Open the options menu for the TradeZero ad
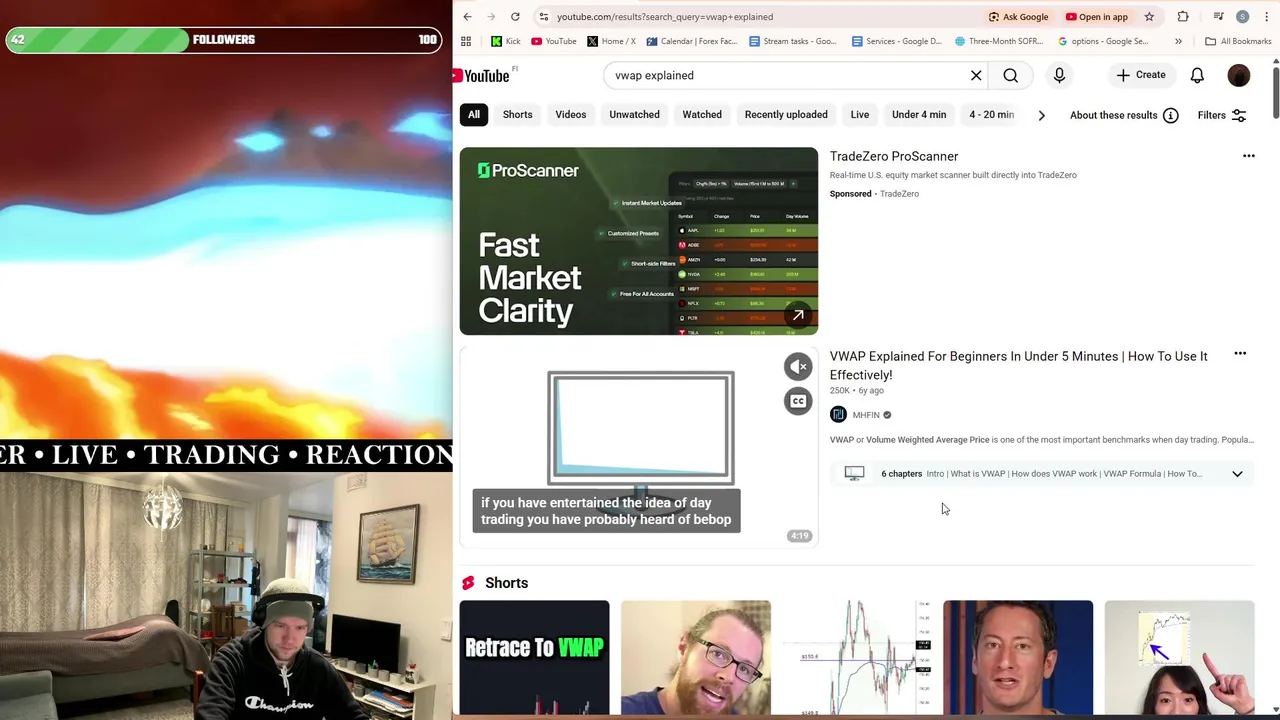The height and width of the screenshot is (720, 1280). [x=1248, y=156]
